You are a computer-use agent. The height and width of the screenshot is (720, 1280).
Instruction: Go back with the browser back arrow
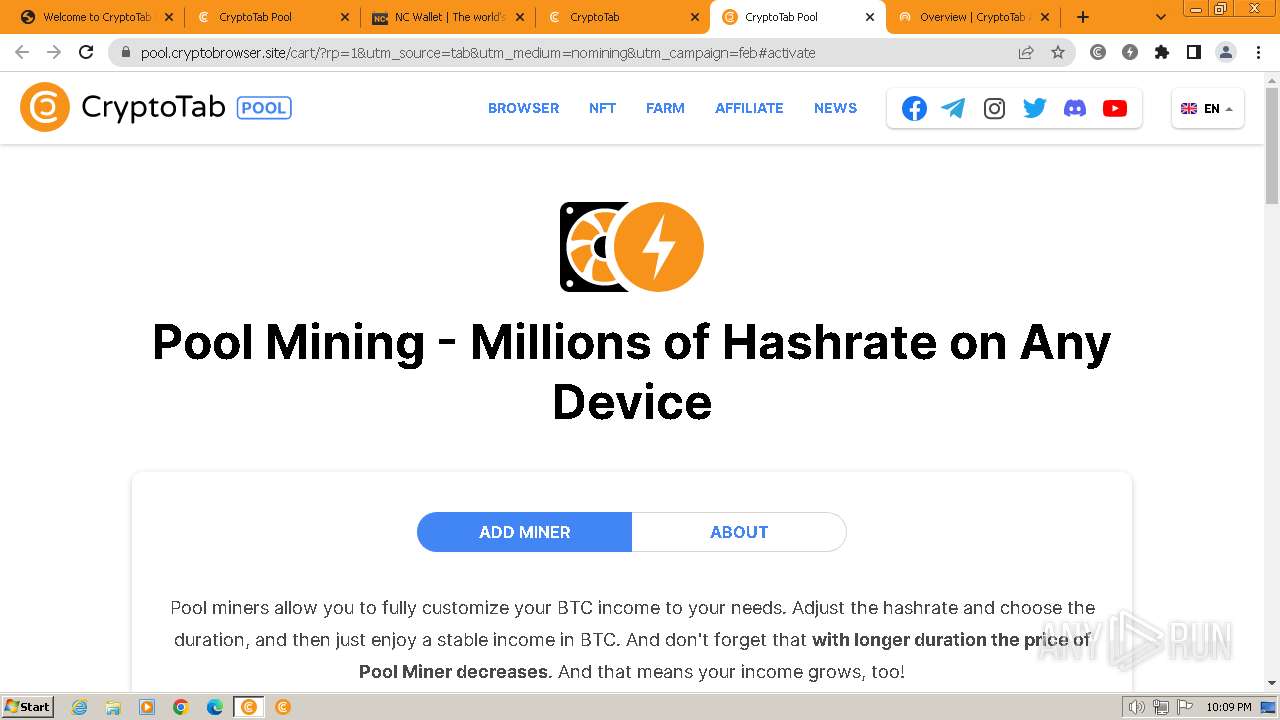click(x=22, y=52)
